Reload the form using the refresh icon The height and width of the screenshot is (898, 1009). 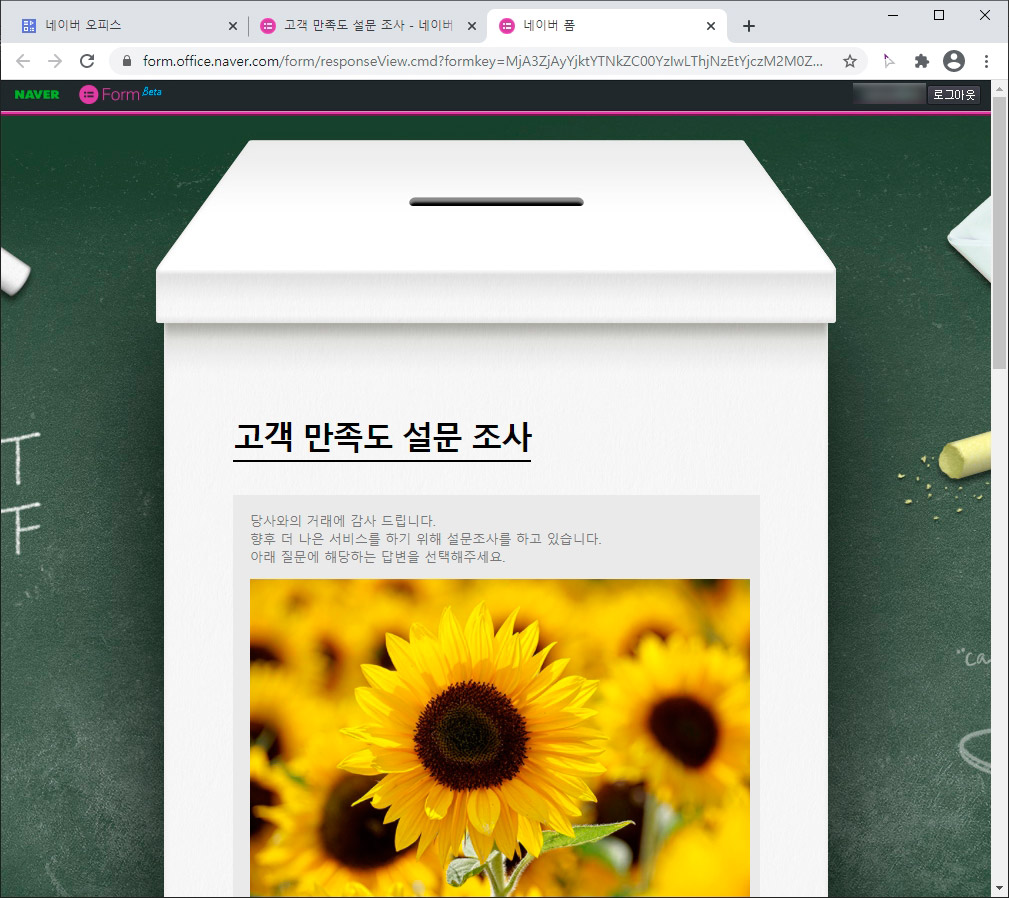point(87,61)
